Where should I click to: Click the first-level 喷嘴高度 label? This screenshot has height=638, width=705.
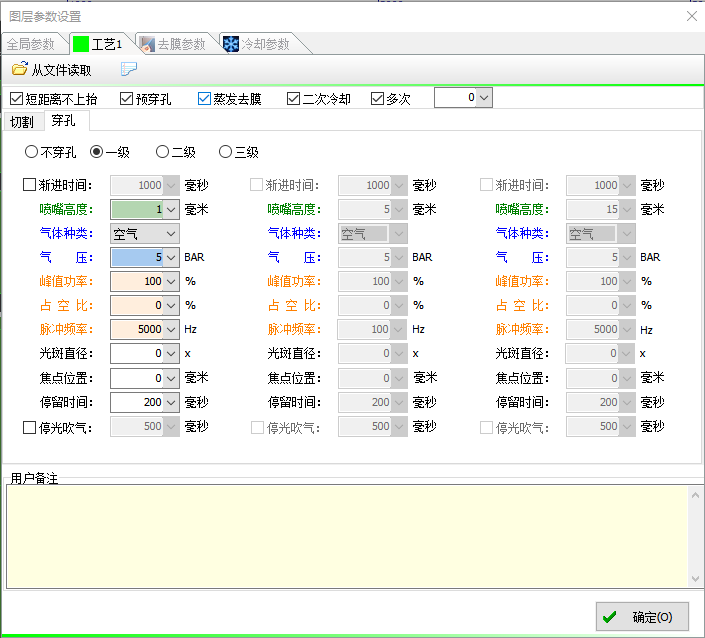coord(66,210)
